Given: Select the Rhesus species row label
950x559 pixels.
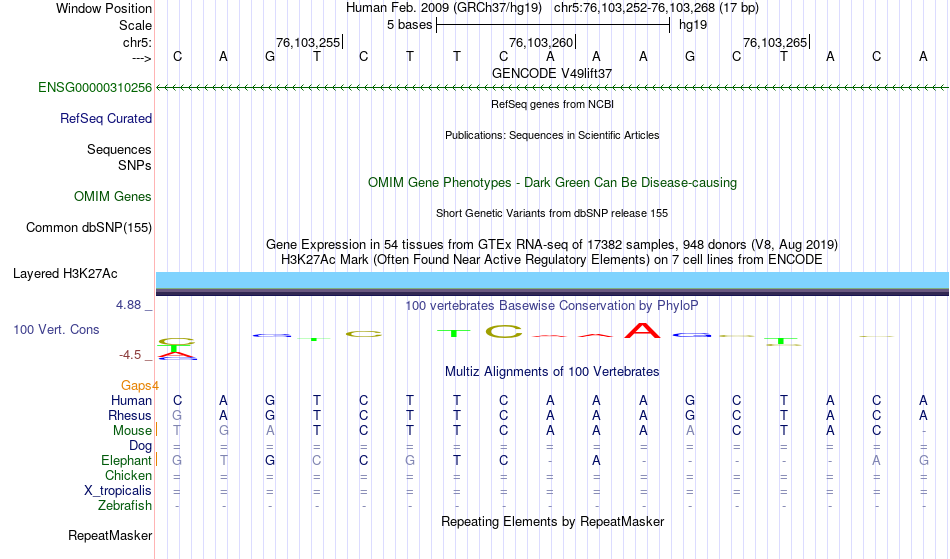Looking at the screenshot, I should [130, 416].
